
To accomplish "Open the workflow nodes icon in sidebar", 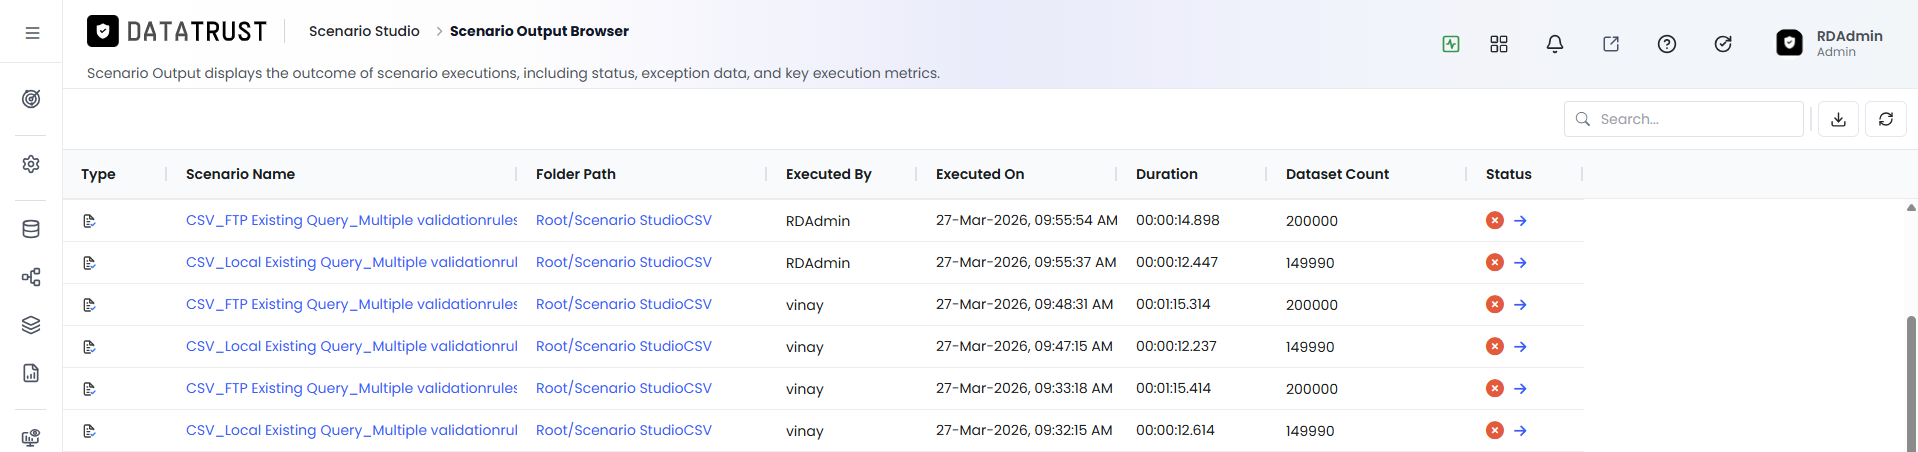I will pyautogui.click(x=31, y=277).
